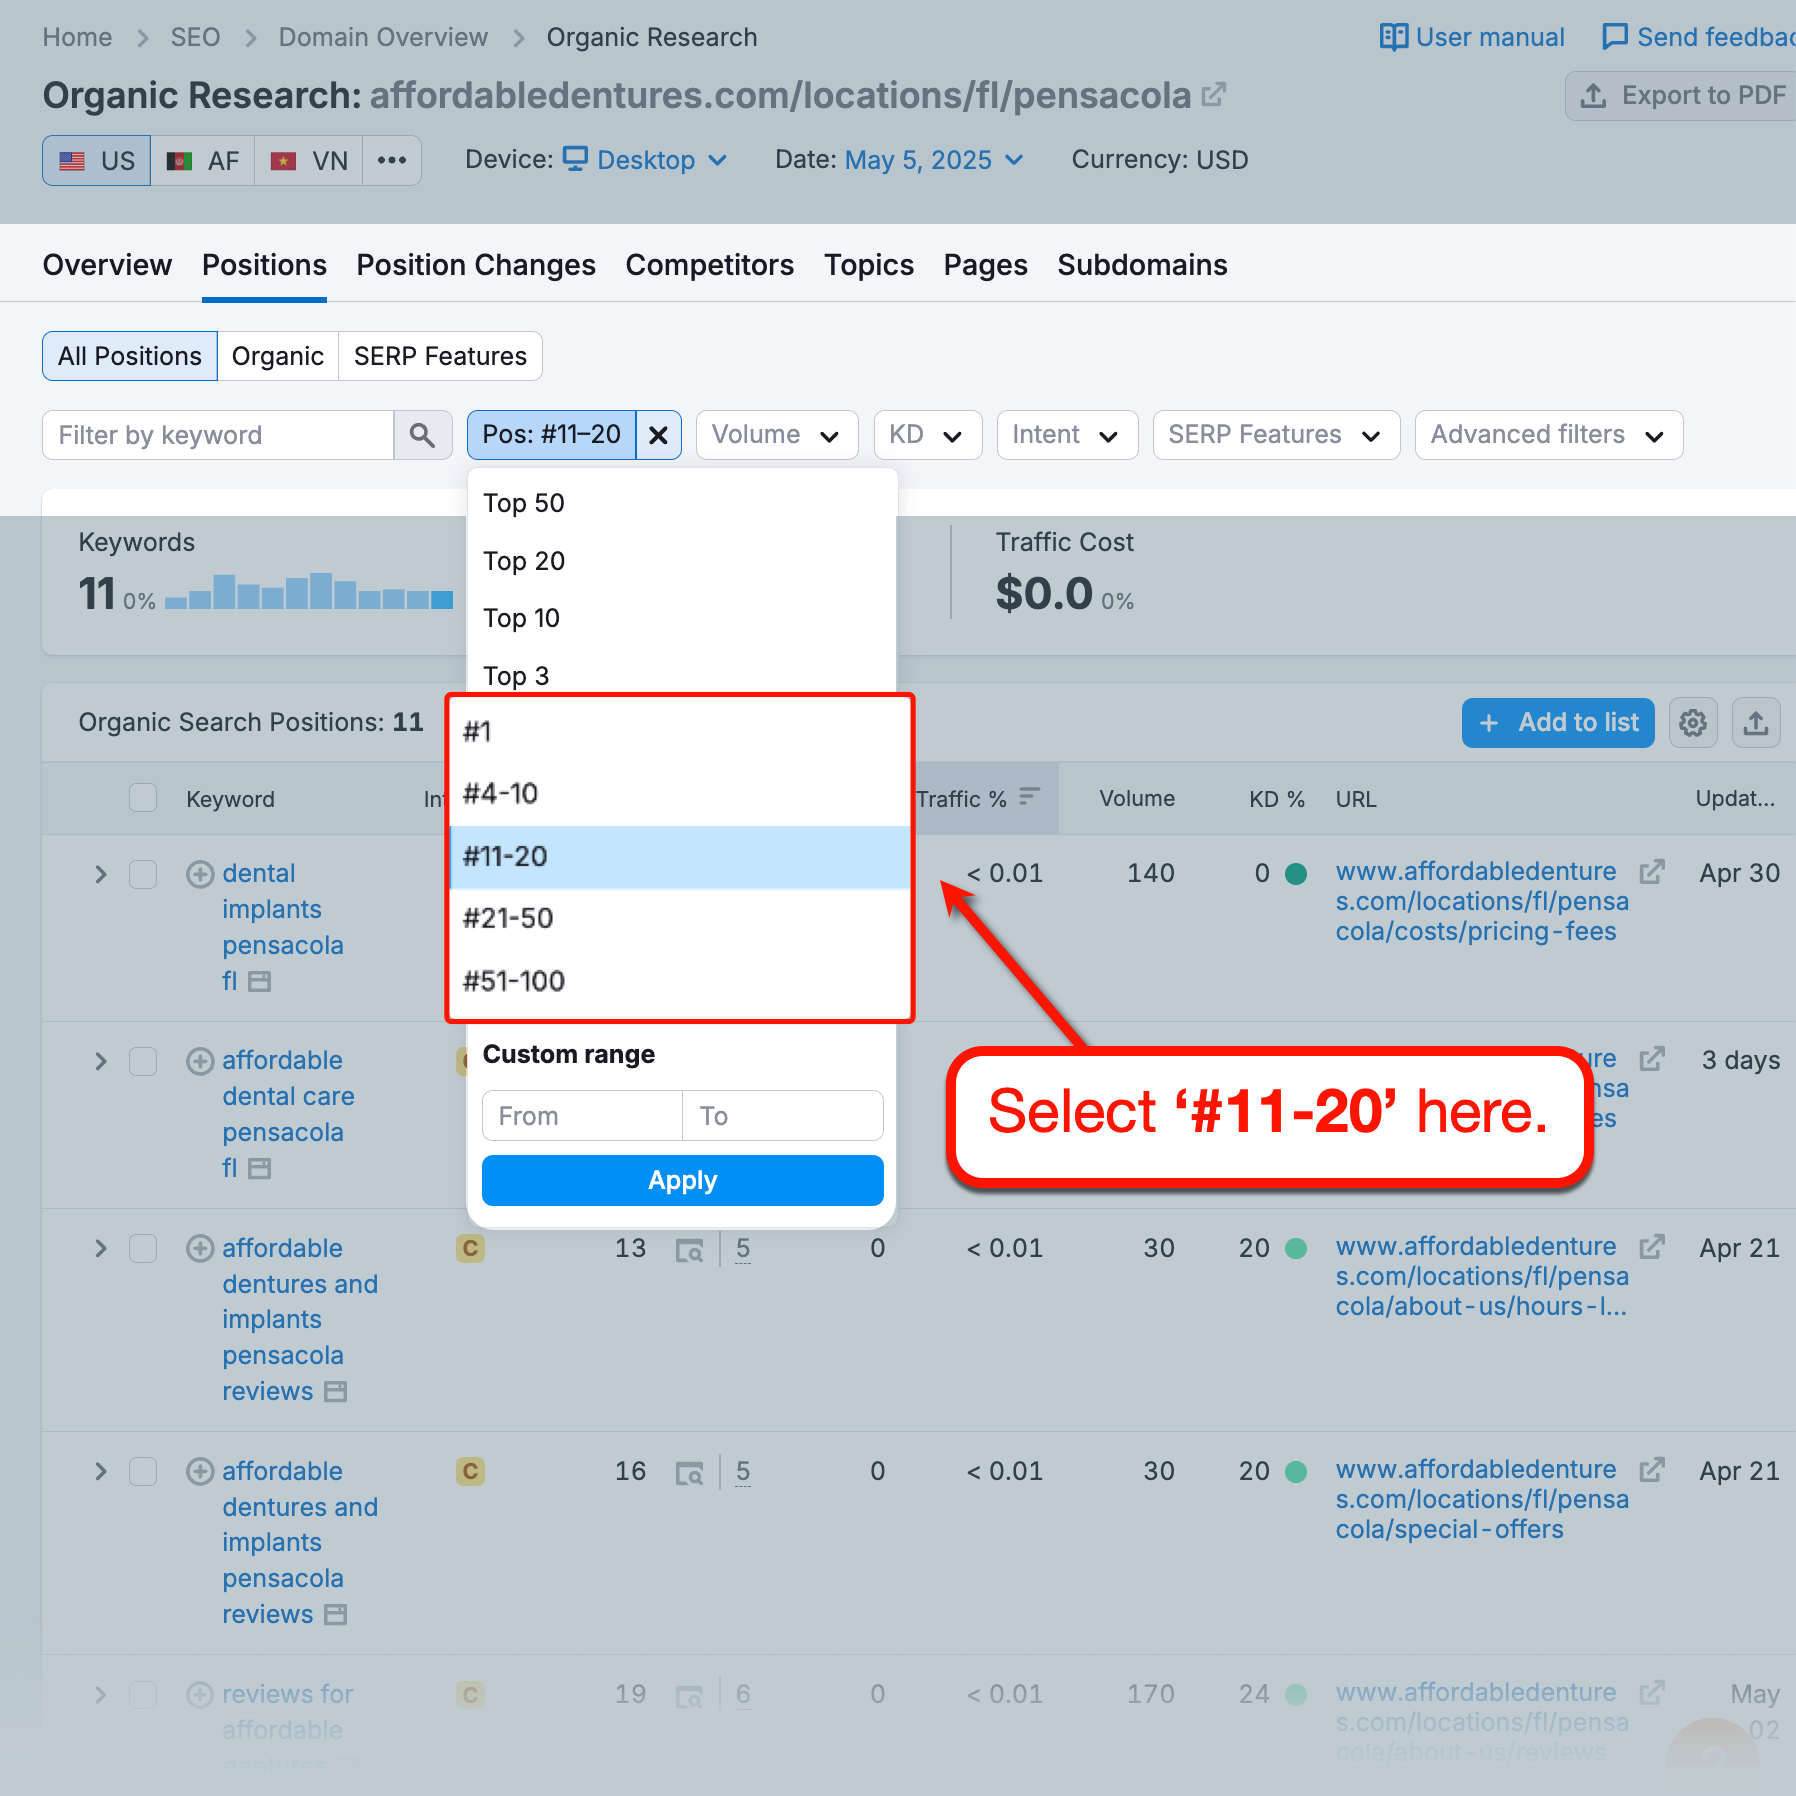The image size is (1796, 1796).
Task: Check the dental implants pensacola fl row
Action: (x=142, y=873)
